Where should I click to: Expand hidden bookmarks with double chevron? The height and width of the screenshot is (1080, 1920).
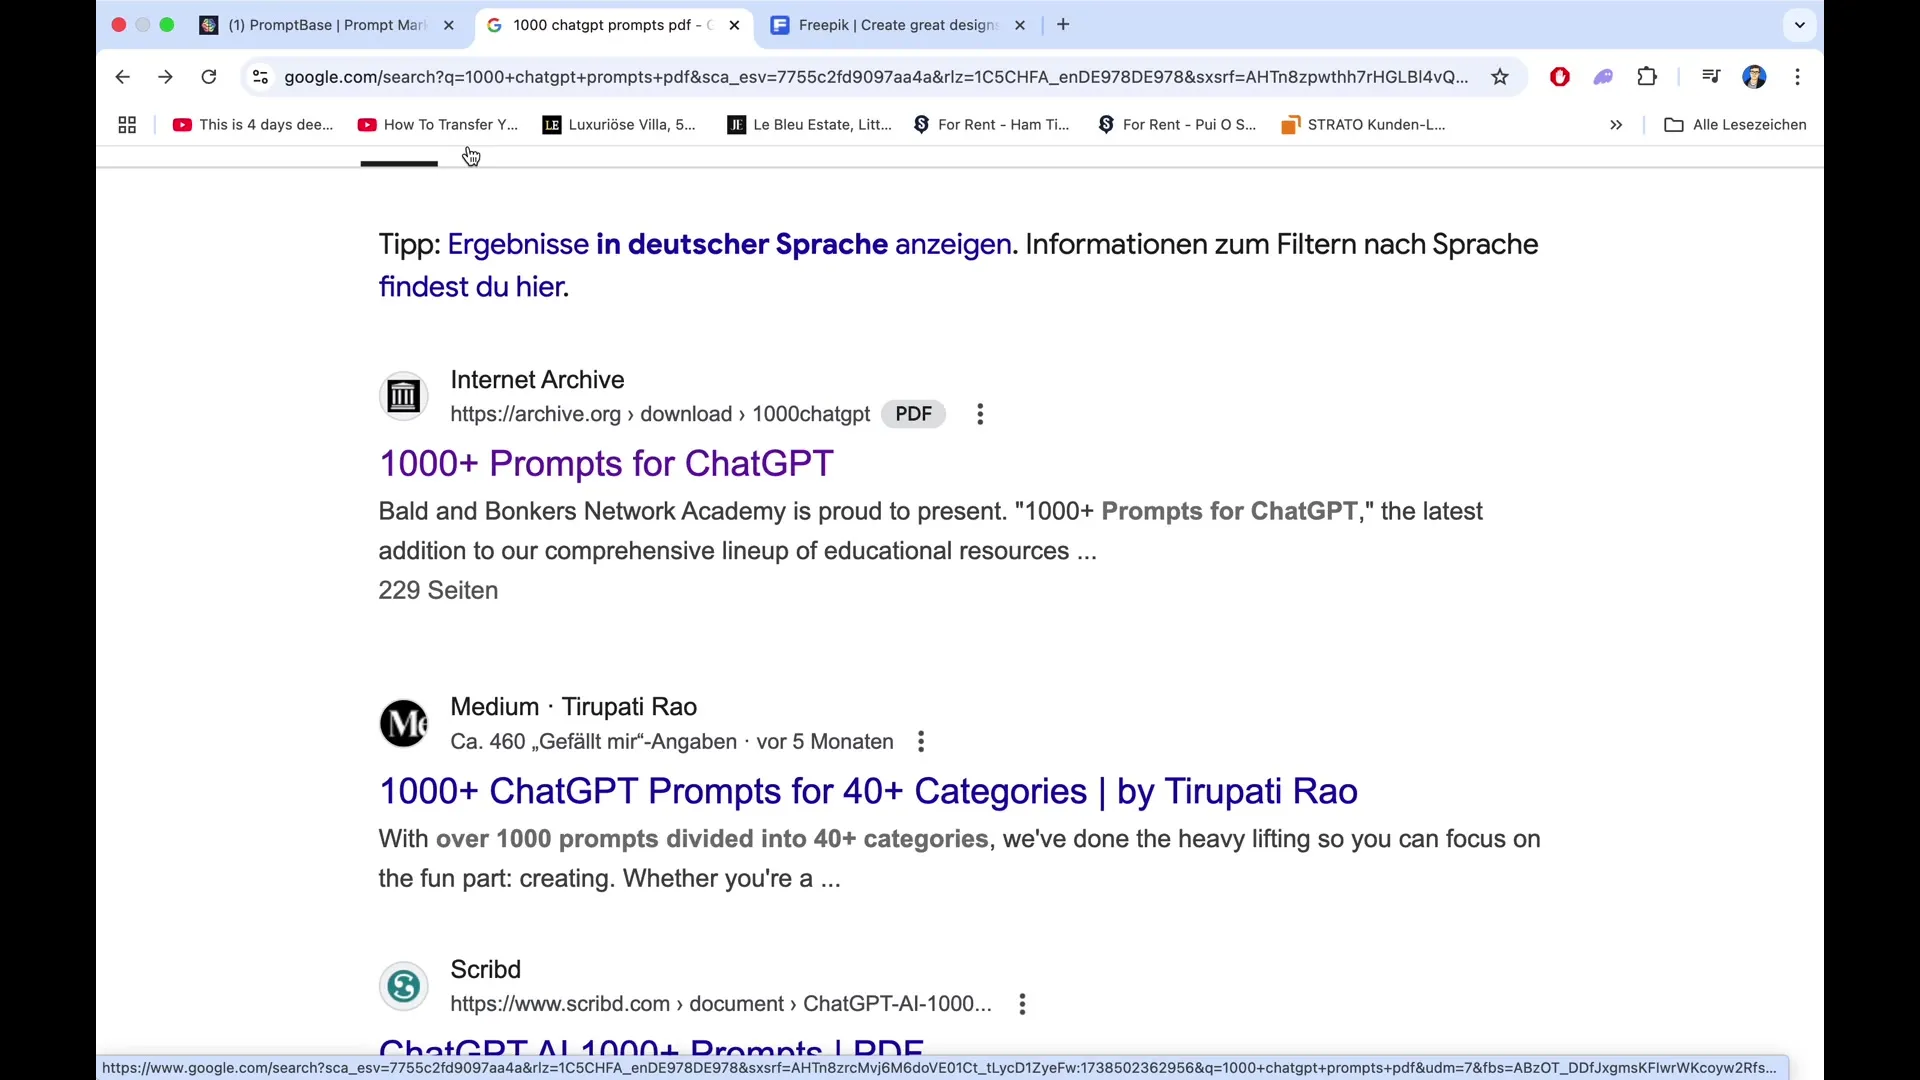(1616, 125)
